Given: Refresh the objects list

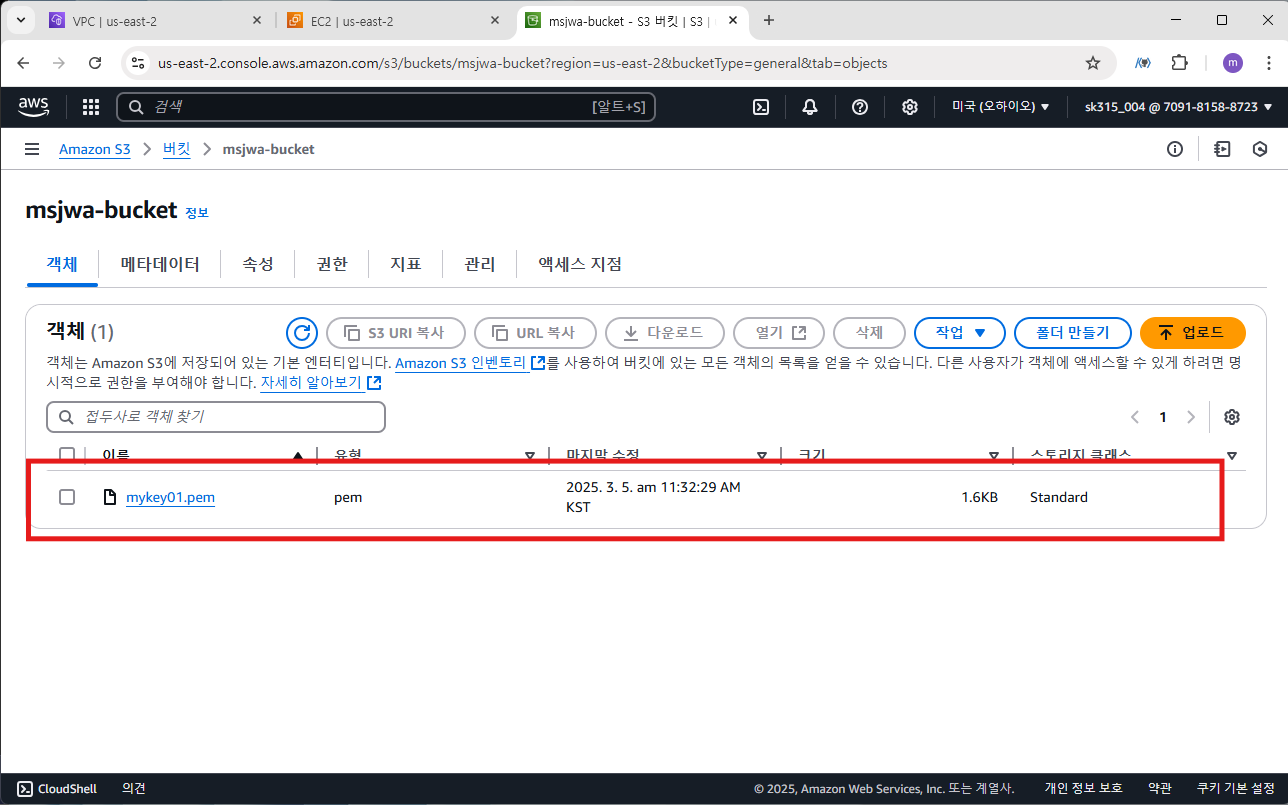Looking at the screenshot, I should [301, 333].
